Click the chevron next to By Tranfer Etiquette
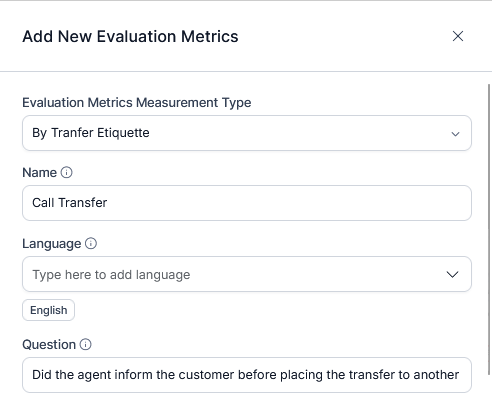Screen dimensions: 492x398 455,134
